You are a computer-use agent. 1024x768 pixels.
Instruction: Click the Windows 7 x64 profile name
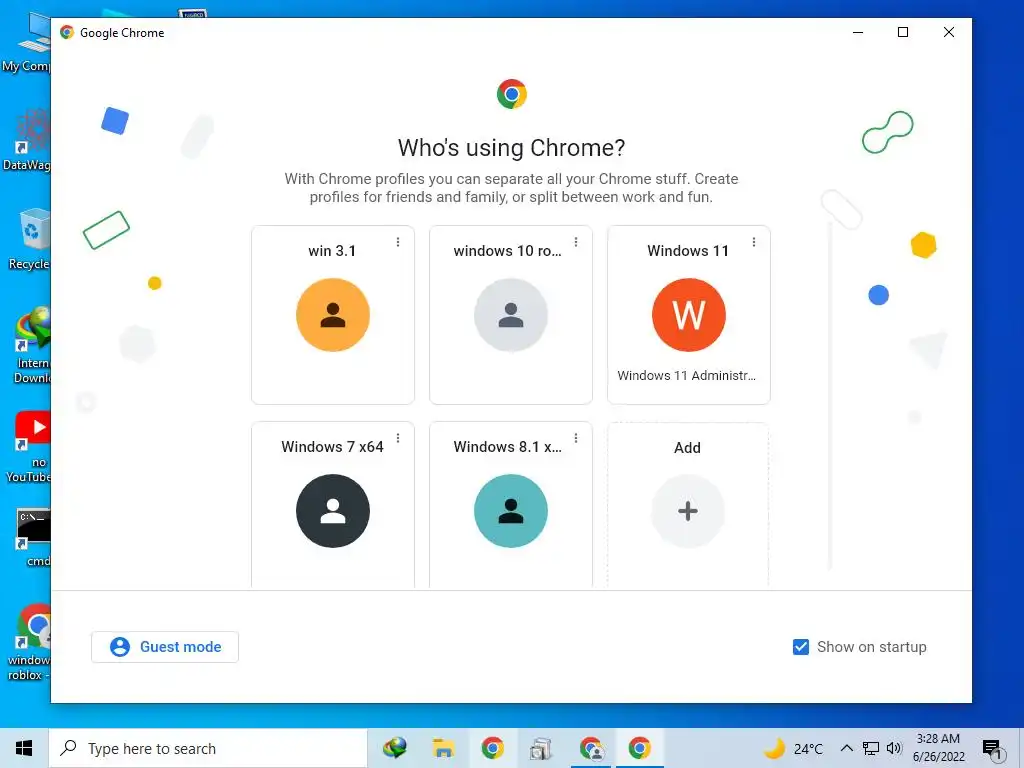(x=332, y=447)
